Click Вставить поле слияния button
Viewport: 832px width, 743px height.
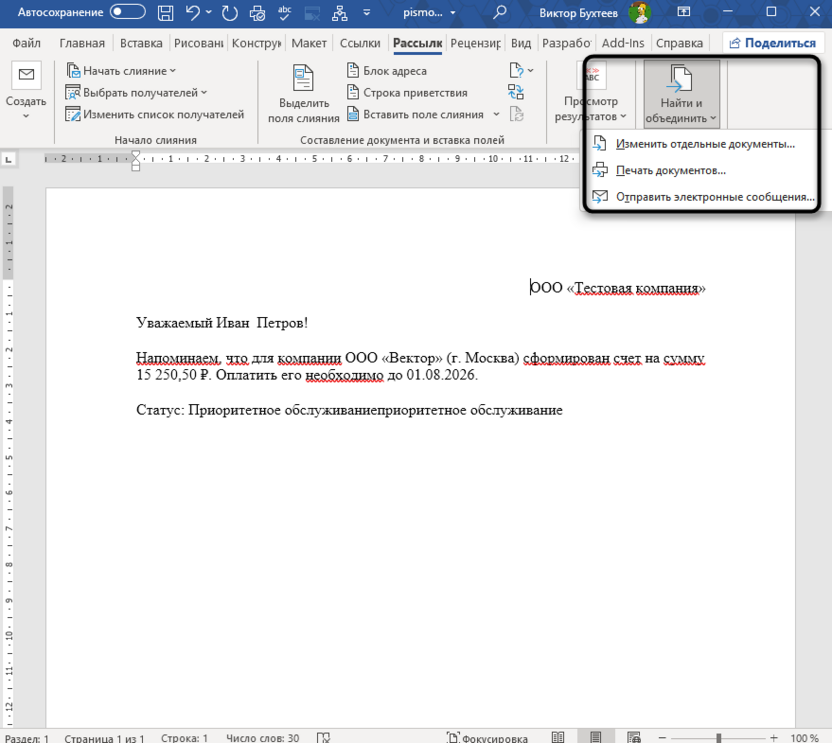[415, 114]
